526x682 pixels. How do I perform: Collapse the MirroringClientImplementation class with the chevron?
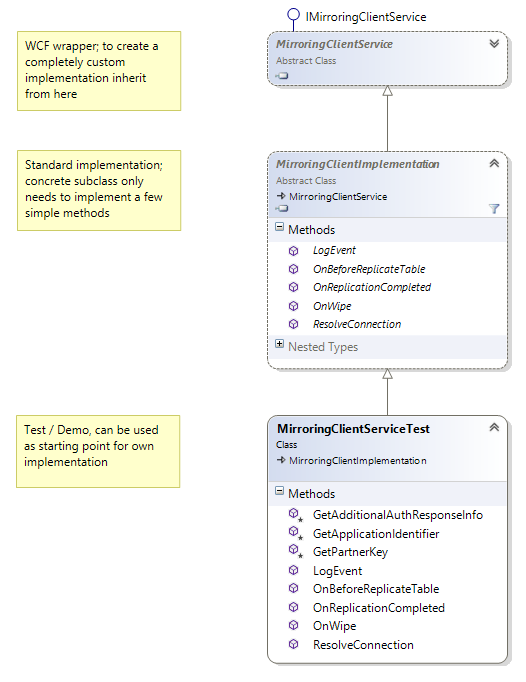click(494, 163)
